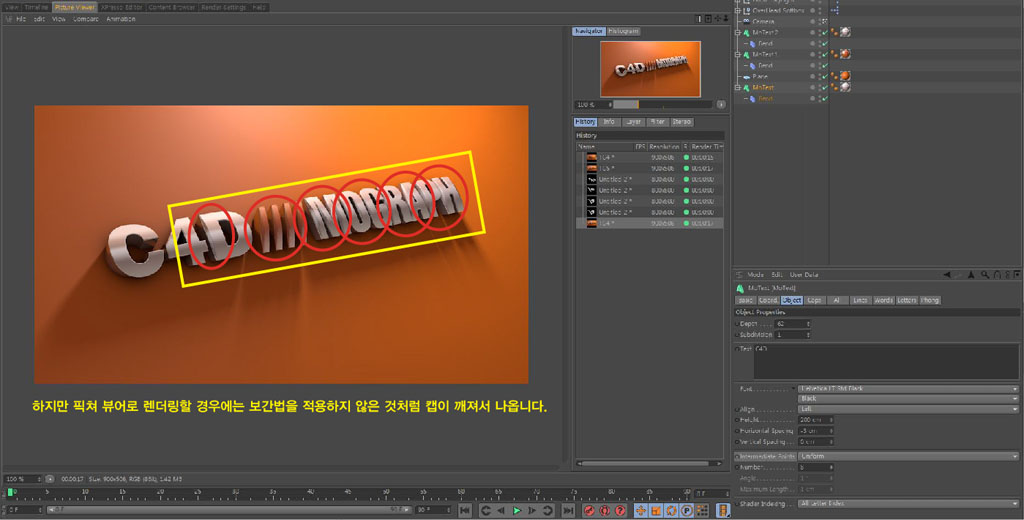Open the Black font weight dropdown
This screenshot has width=1024, height=520.
908,398
